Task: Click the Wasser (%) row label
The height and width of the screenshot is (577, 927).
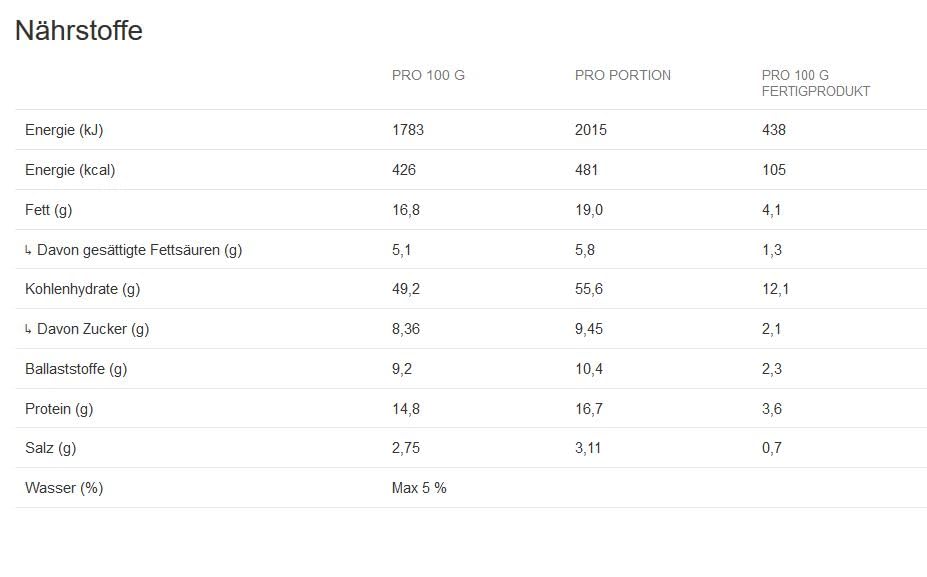Action: [64, 488]
